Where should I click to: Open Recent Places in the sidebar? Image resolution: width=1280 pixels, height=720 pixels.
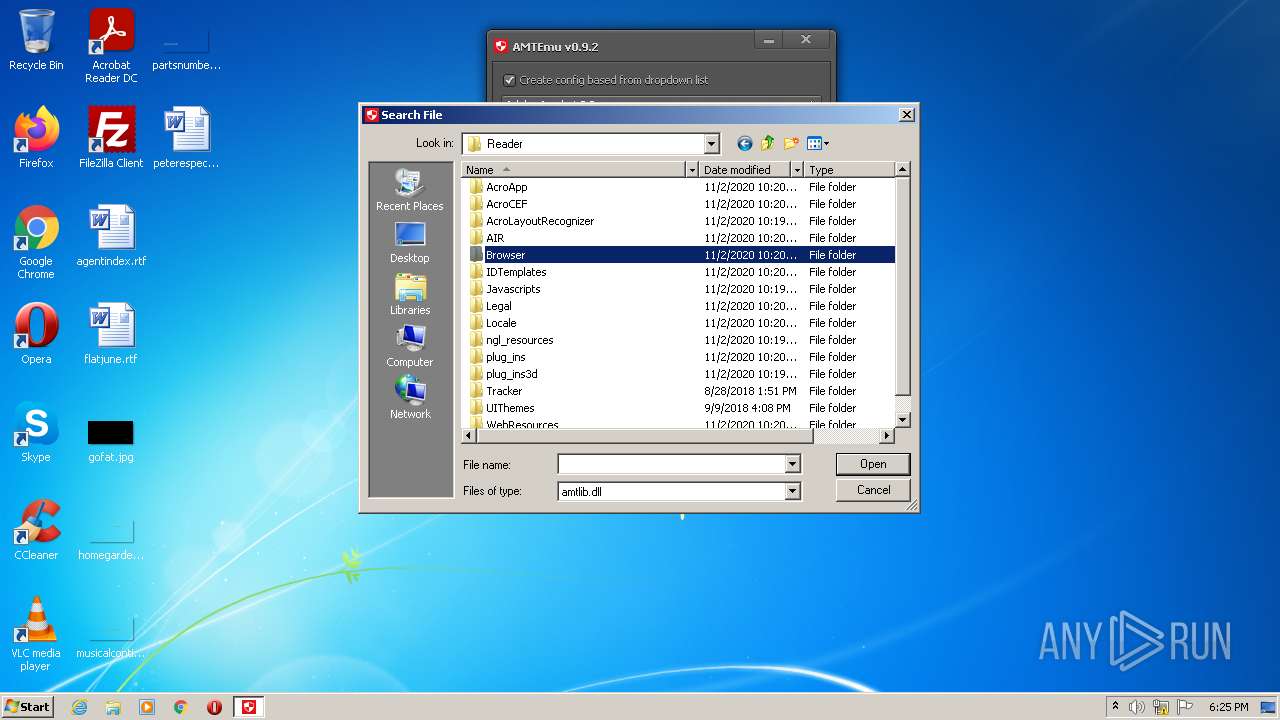click(x=410, y=190)
